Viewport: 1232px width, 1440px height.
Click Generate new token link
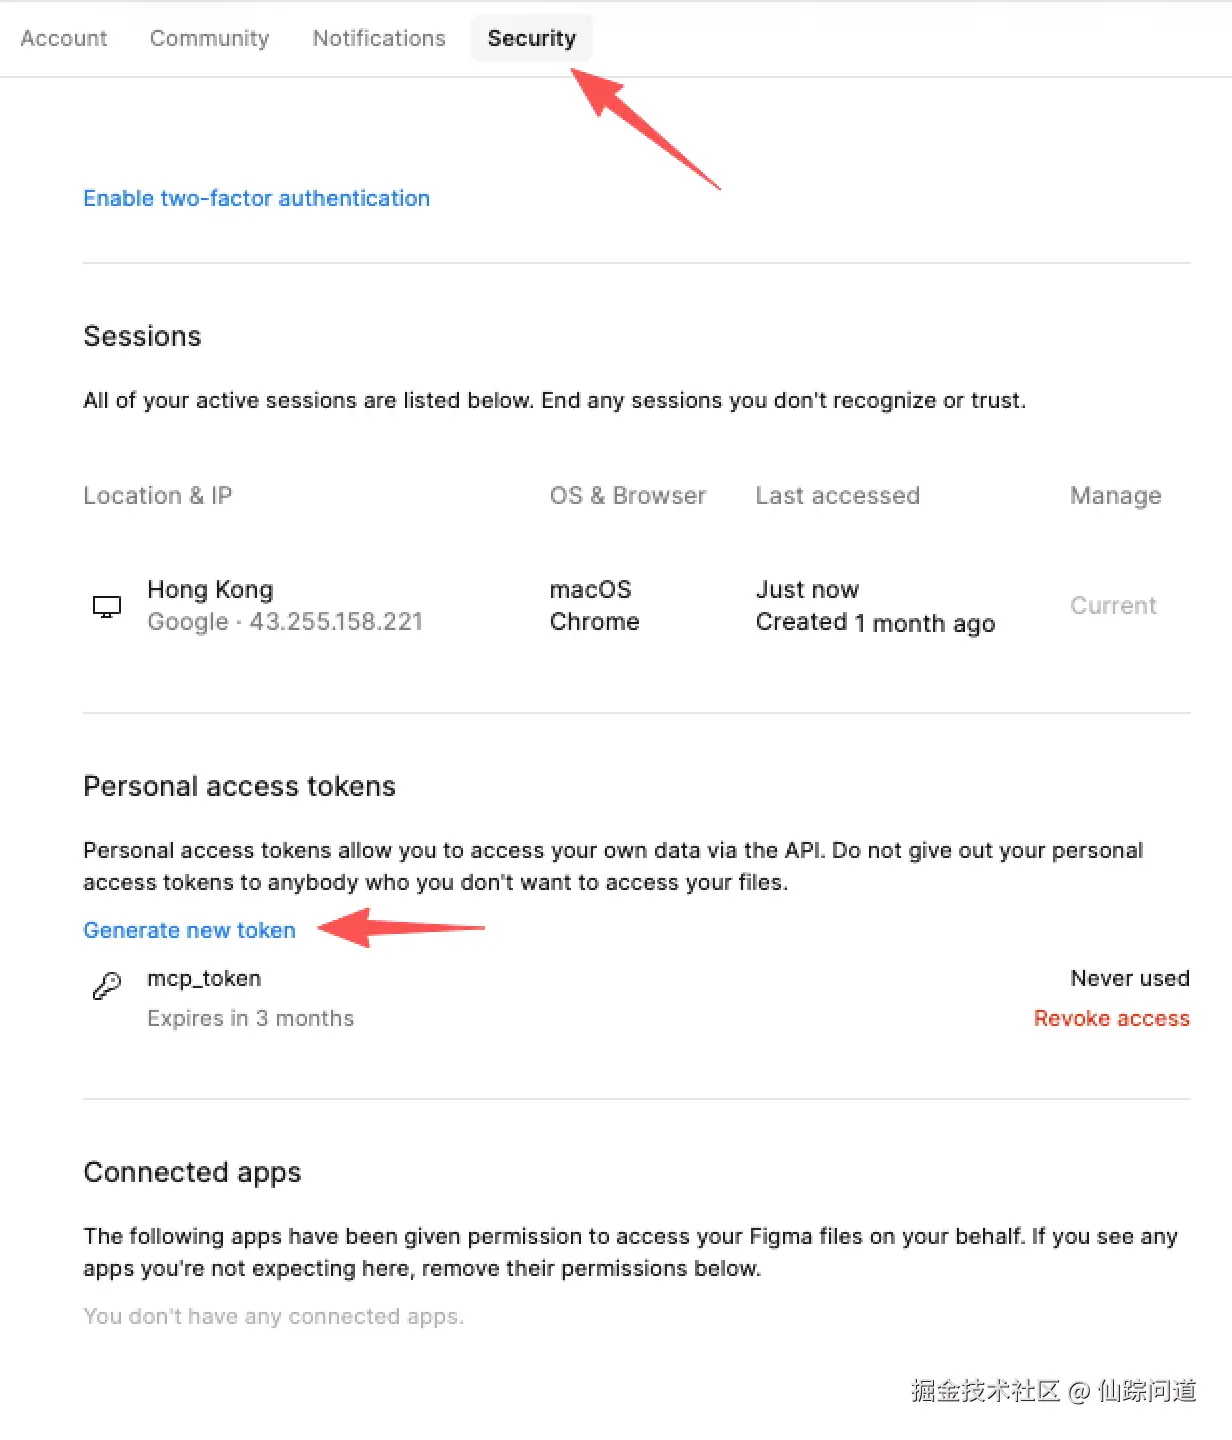click(189, 930)
